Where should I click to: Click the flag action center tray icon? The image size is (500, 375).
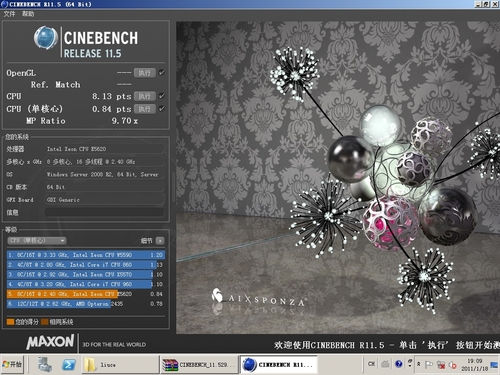429,364
